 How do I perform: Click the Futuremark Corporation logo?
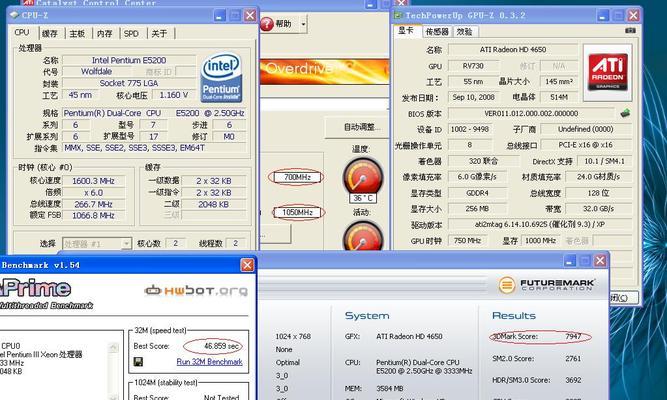547,285
